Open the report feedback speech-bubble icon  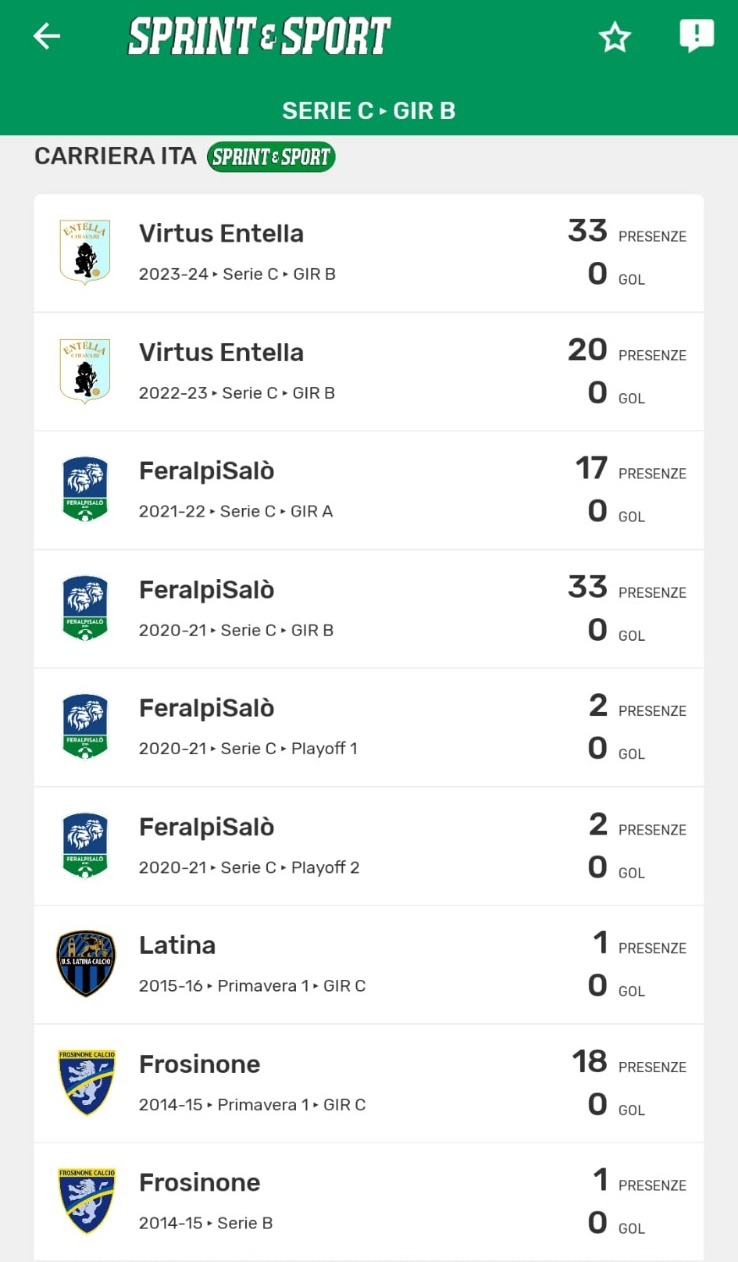click(696, 36)
